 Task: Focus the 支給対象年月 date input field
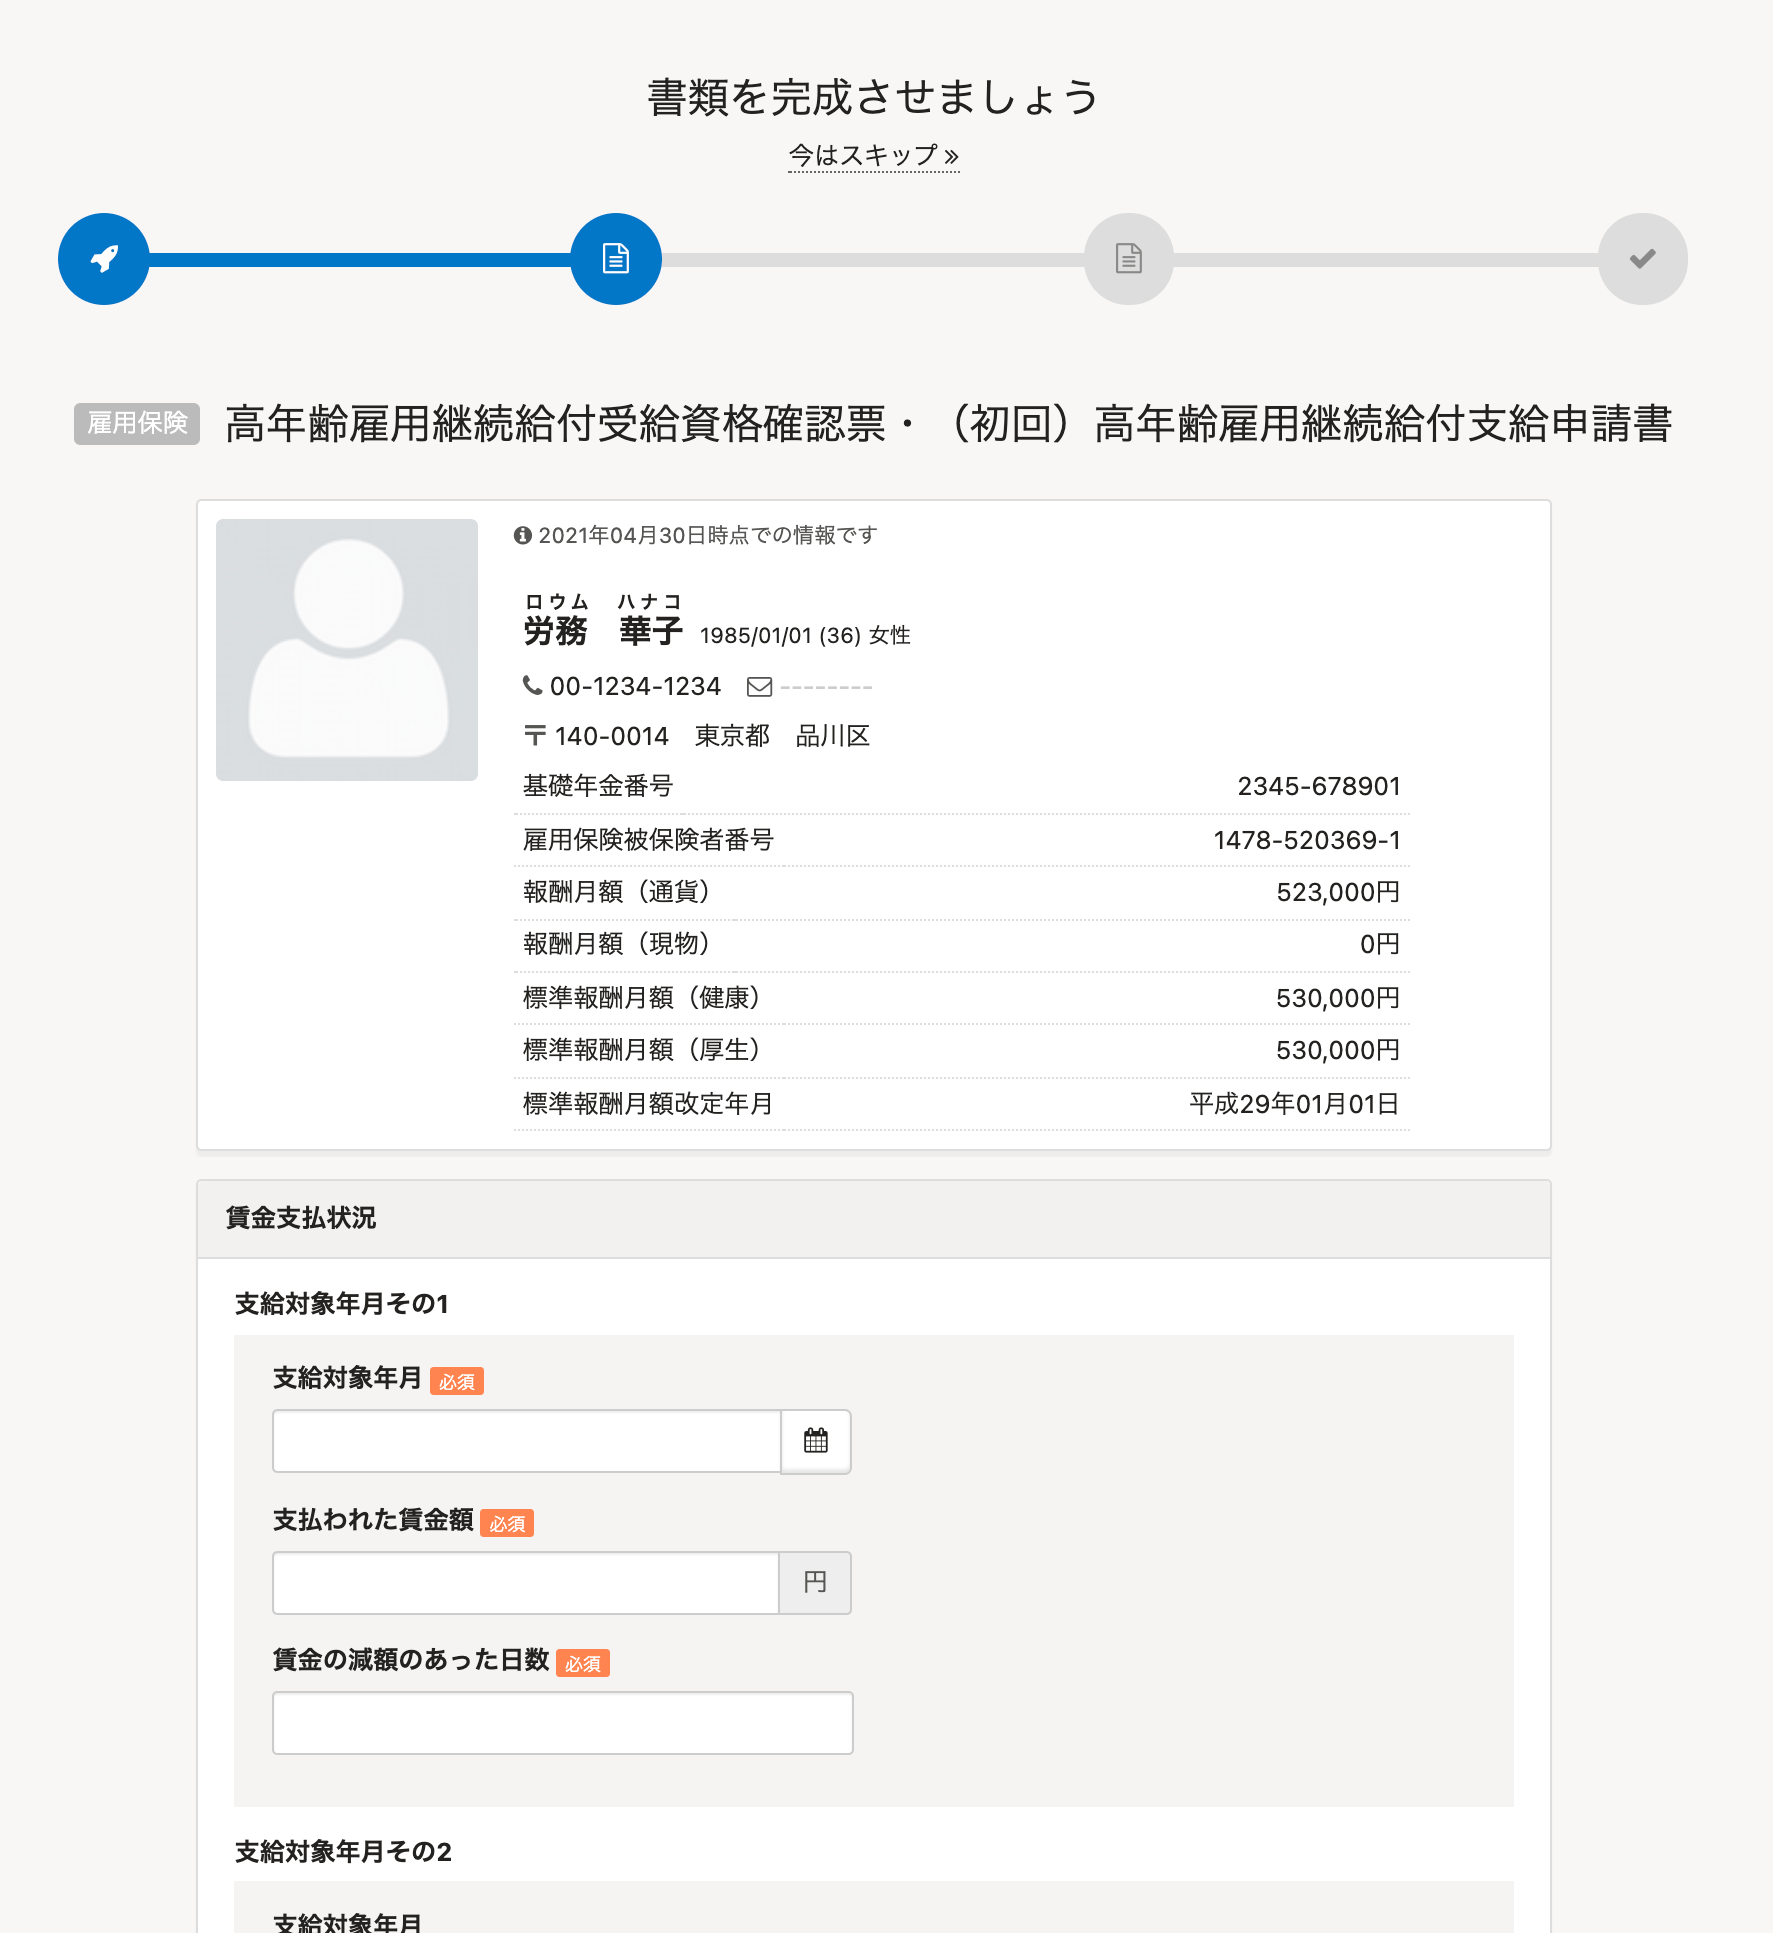[527, 1441]
